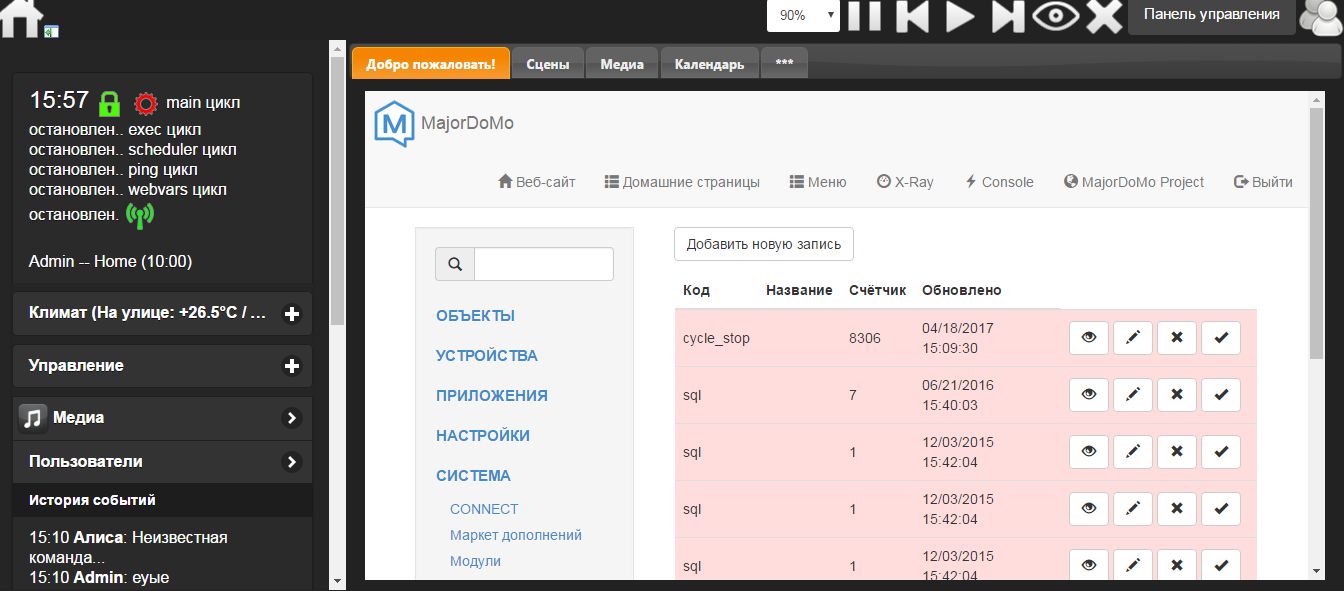1344x591 pixels.
Task: Open X-Ray nav link
Action: [x=905, y=182]
